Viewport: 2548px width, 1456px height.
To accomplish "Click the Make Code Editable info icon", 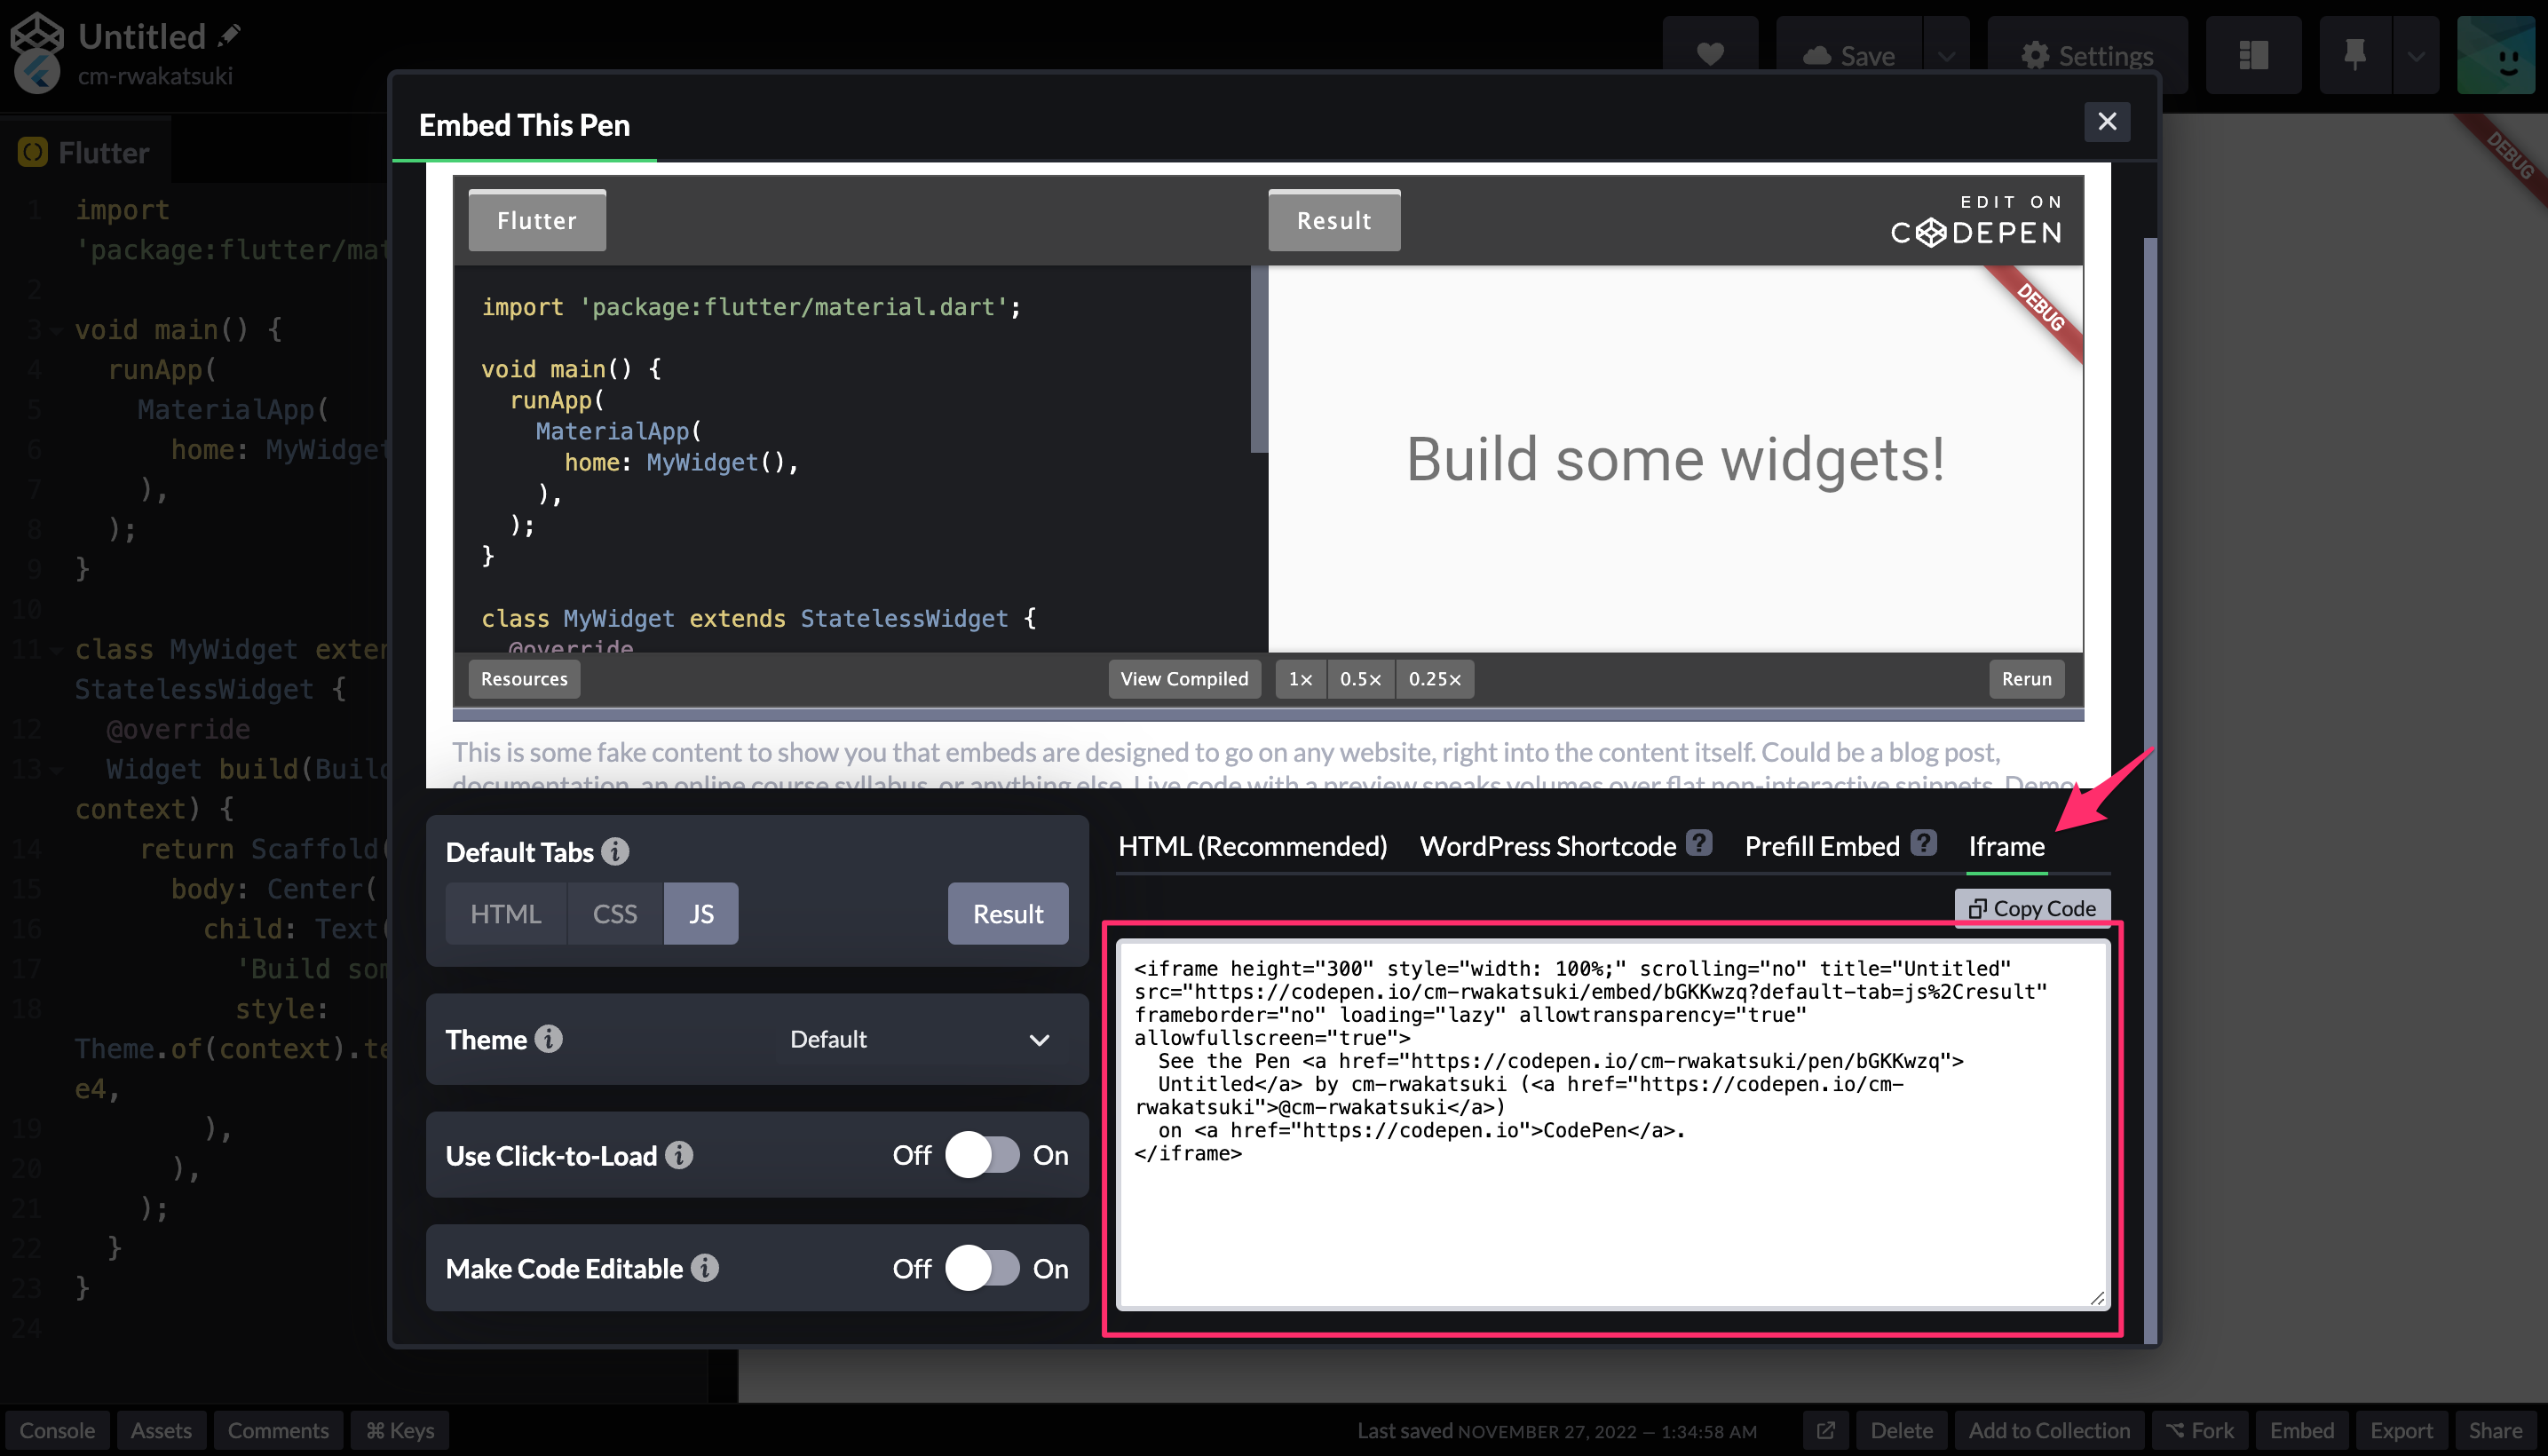I will (705, 1267).
